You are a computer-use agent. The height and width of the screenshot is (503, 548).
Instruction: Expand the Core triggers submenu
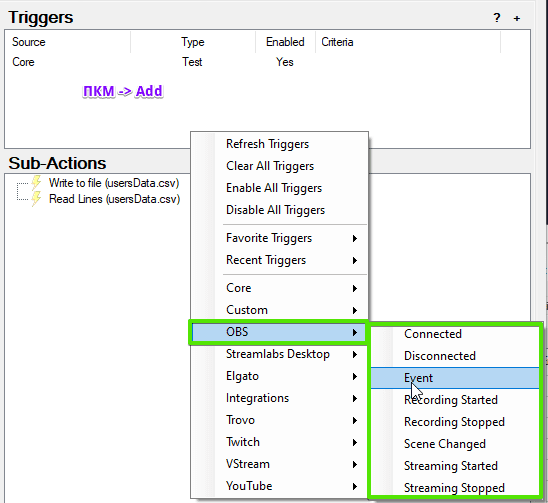tap(279, 288)
